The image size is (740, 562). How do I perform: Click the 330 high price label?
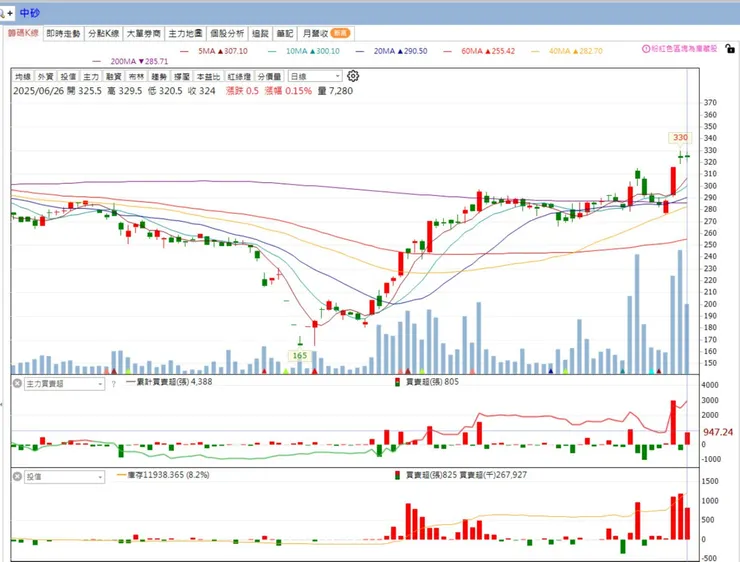[680, 137]
